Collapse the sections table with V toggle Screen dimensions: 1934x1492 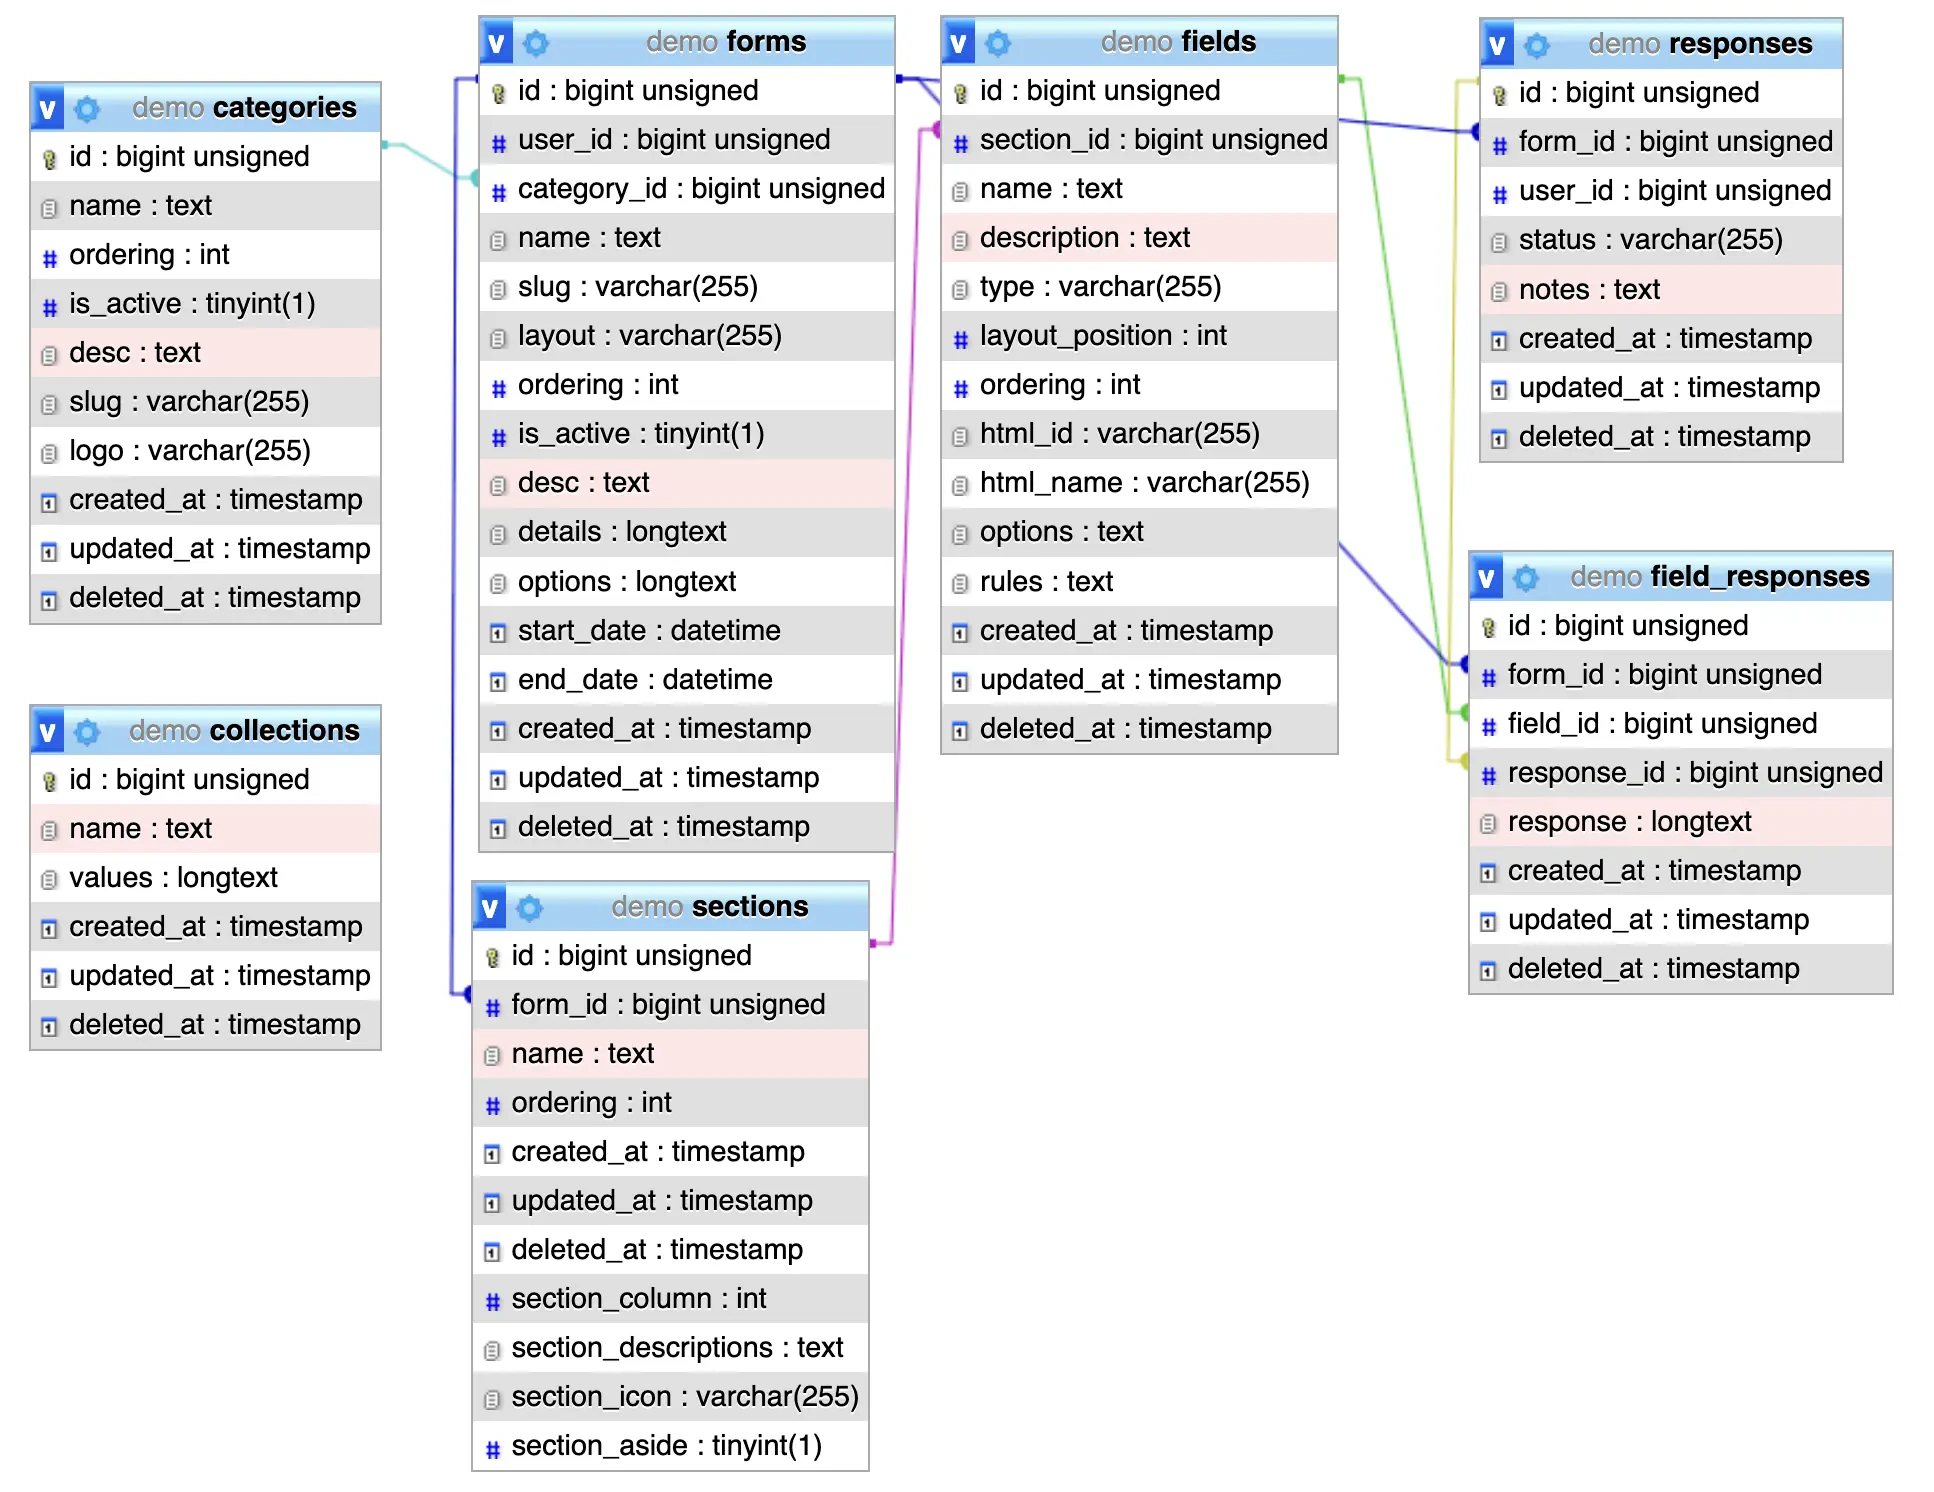point(490,907)
